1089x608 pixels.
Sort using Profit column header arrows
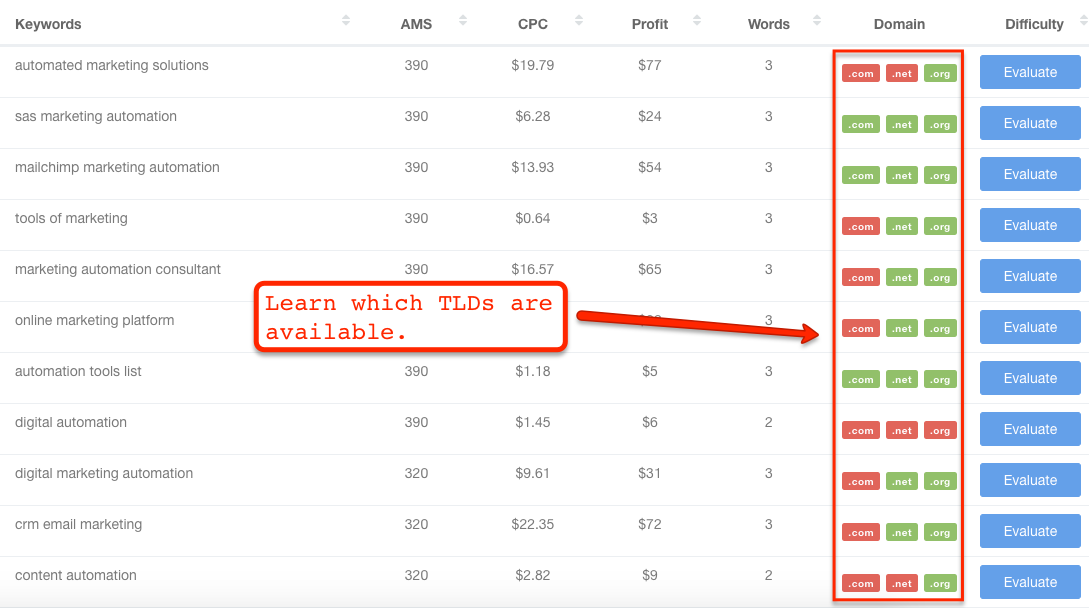[x=697, y=20]
